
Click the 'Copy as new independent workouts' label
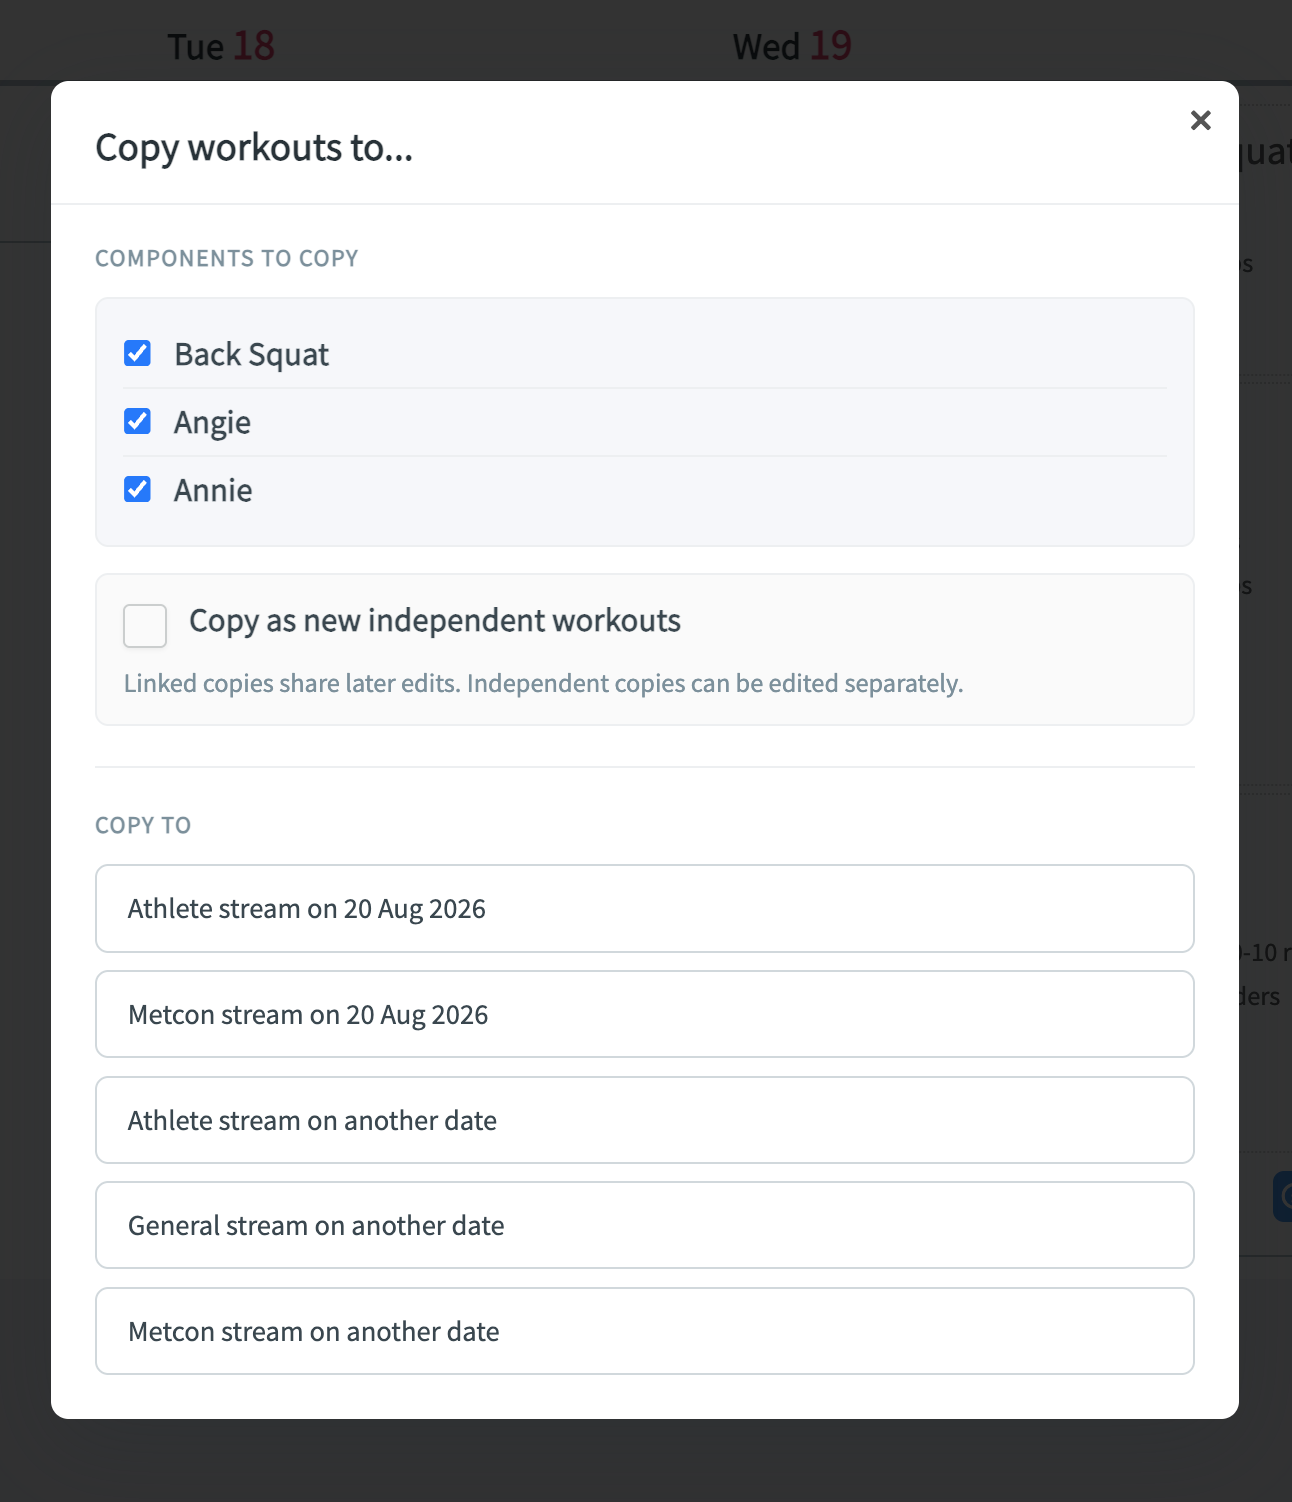[435, 621]
